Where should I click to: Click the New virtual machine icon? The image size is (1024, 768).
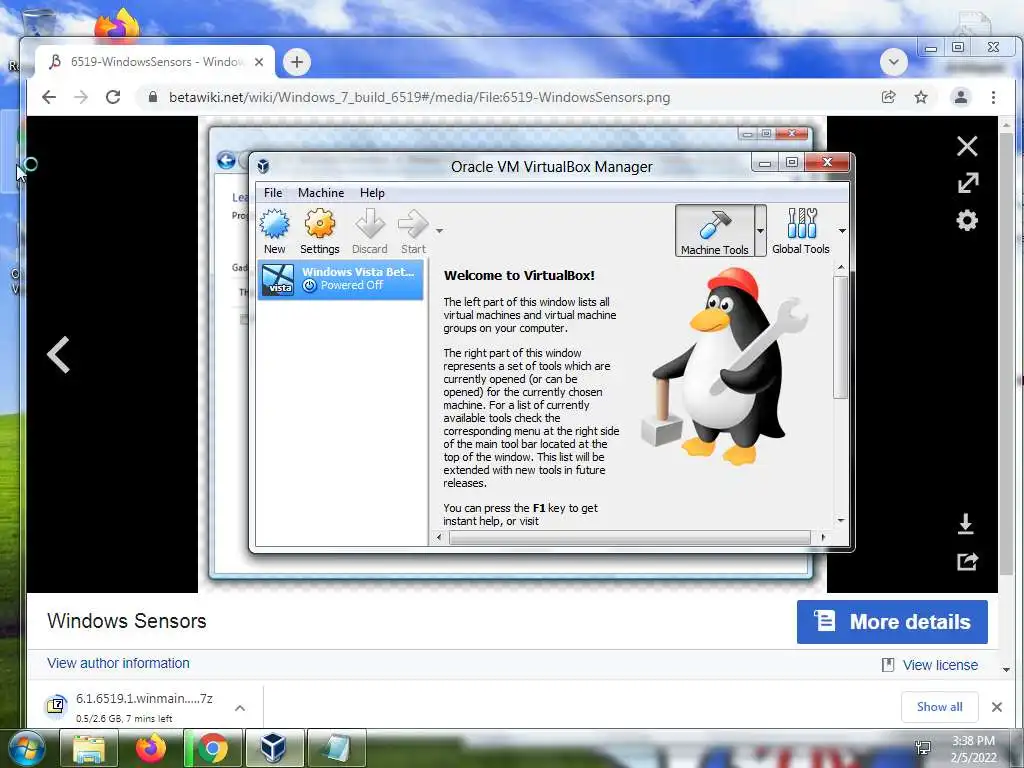pos(274,224)
